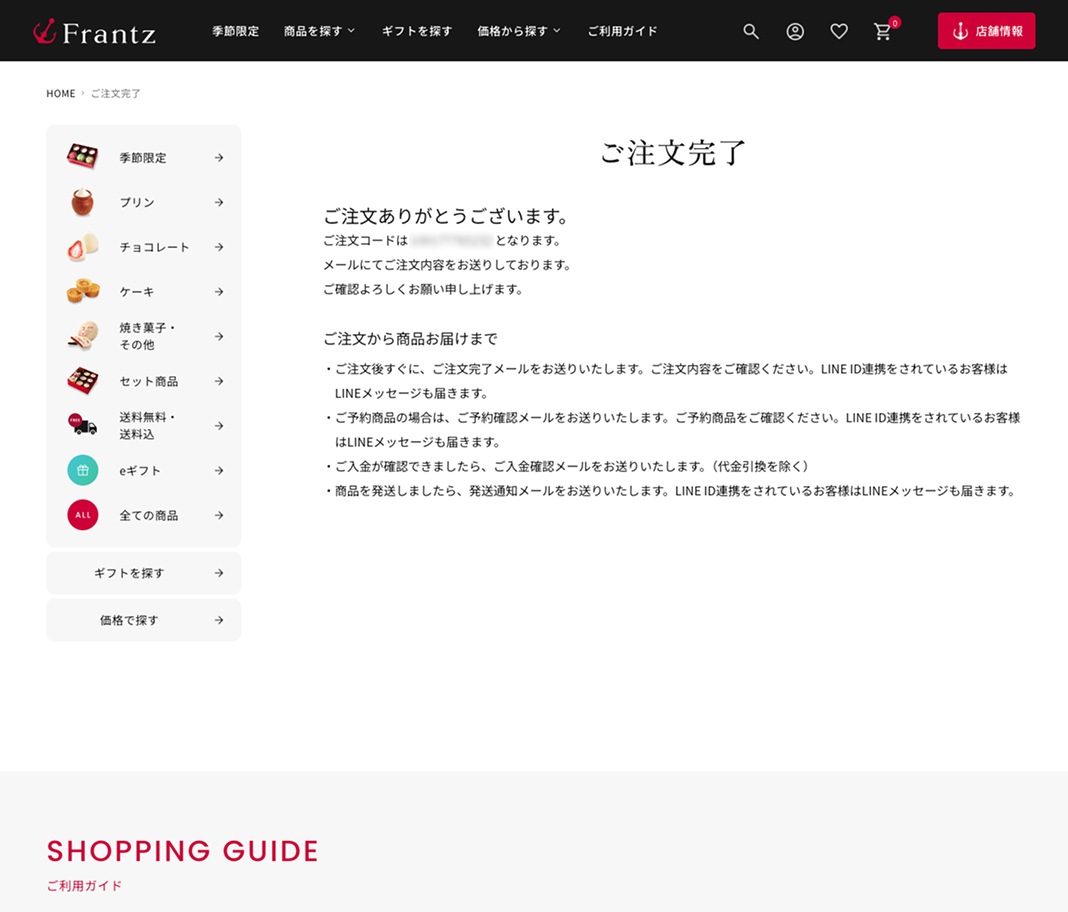Screen dimensions: 1068x912
Task: Click the sidebar 価格で探す button
Action: (x=144, y=620)
